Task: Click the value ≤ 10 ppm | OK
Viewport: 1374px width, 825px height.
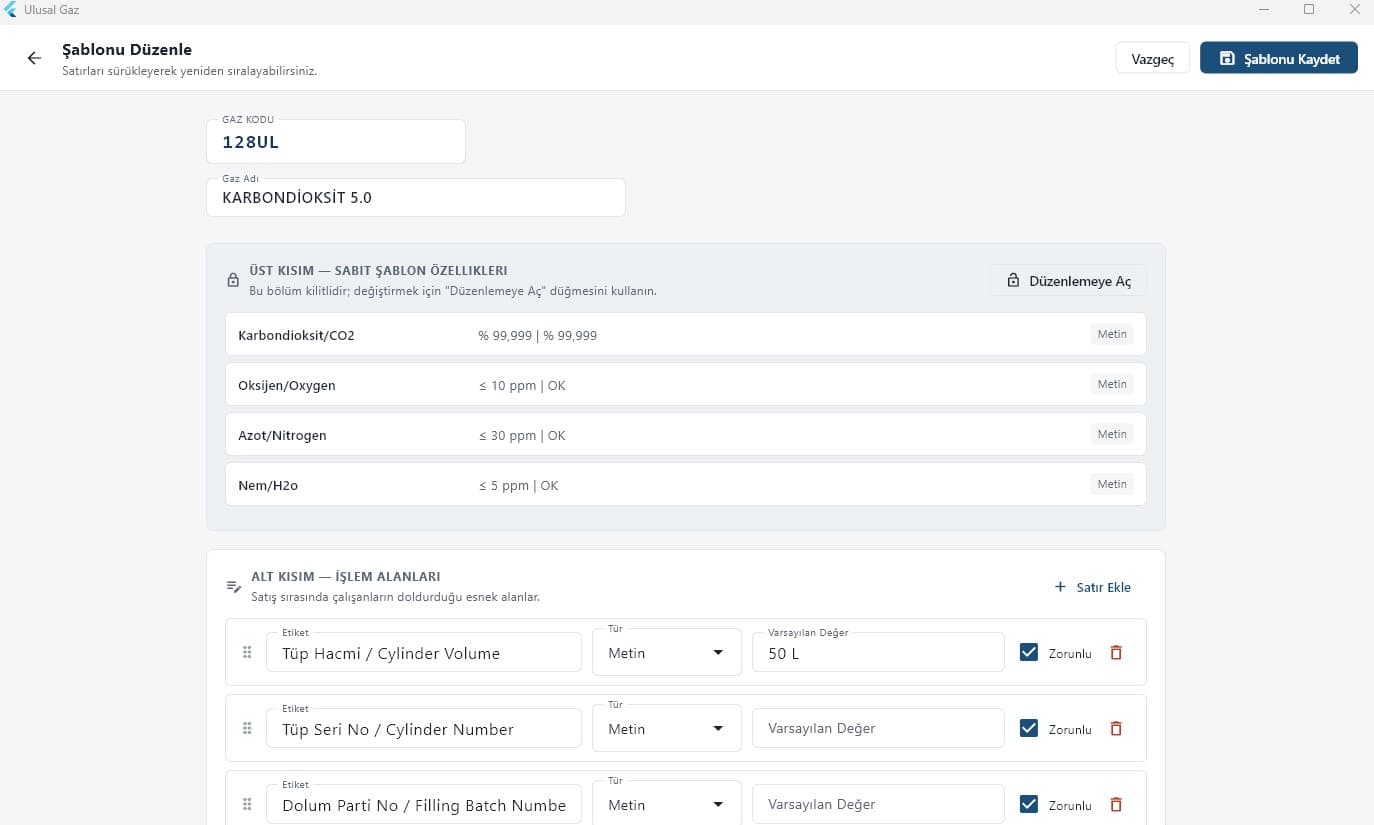Action: 522,385
